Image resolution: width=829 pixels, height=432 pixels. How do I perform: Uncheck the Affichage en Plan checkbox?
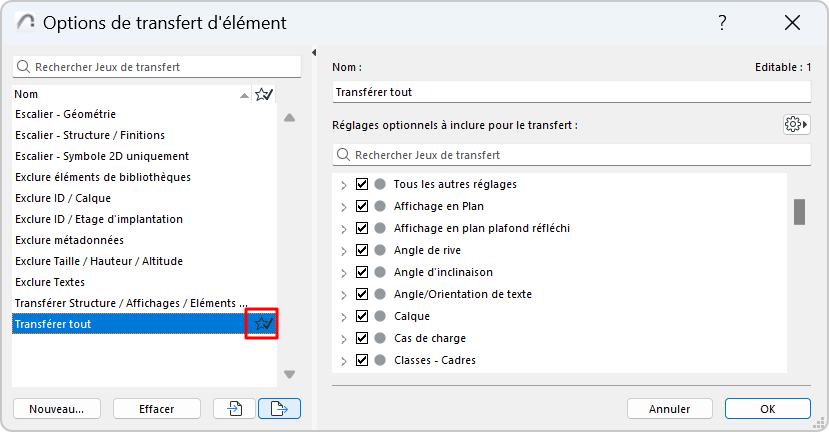click(x=362, y=206)
